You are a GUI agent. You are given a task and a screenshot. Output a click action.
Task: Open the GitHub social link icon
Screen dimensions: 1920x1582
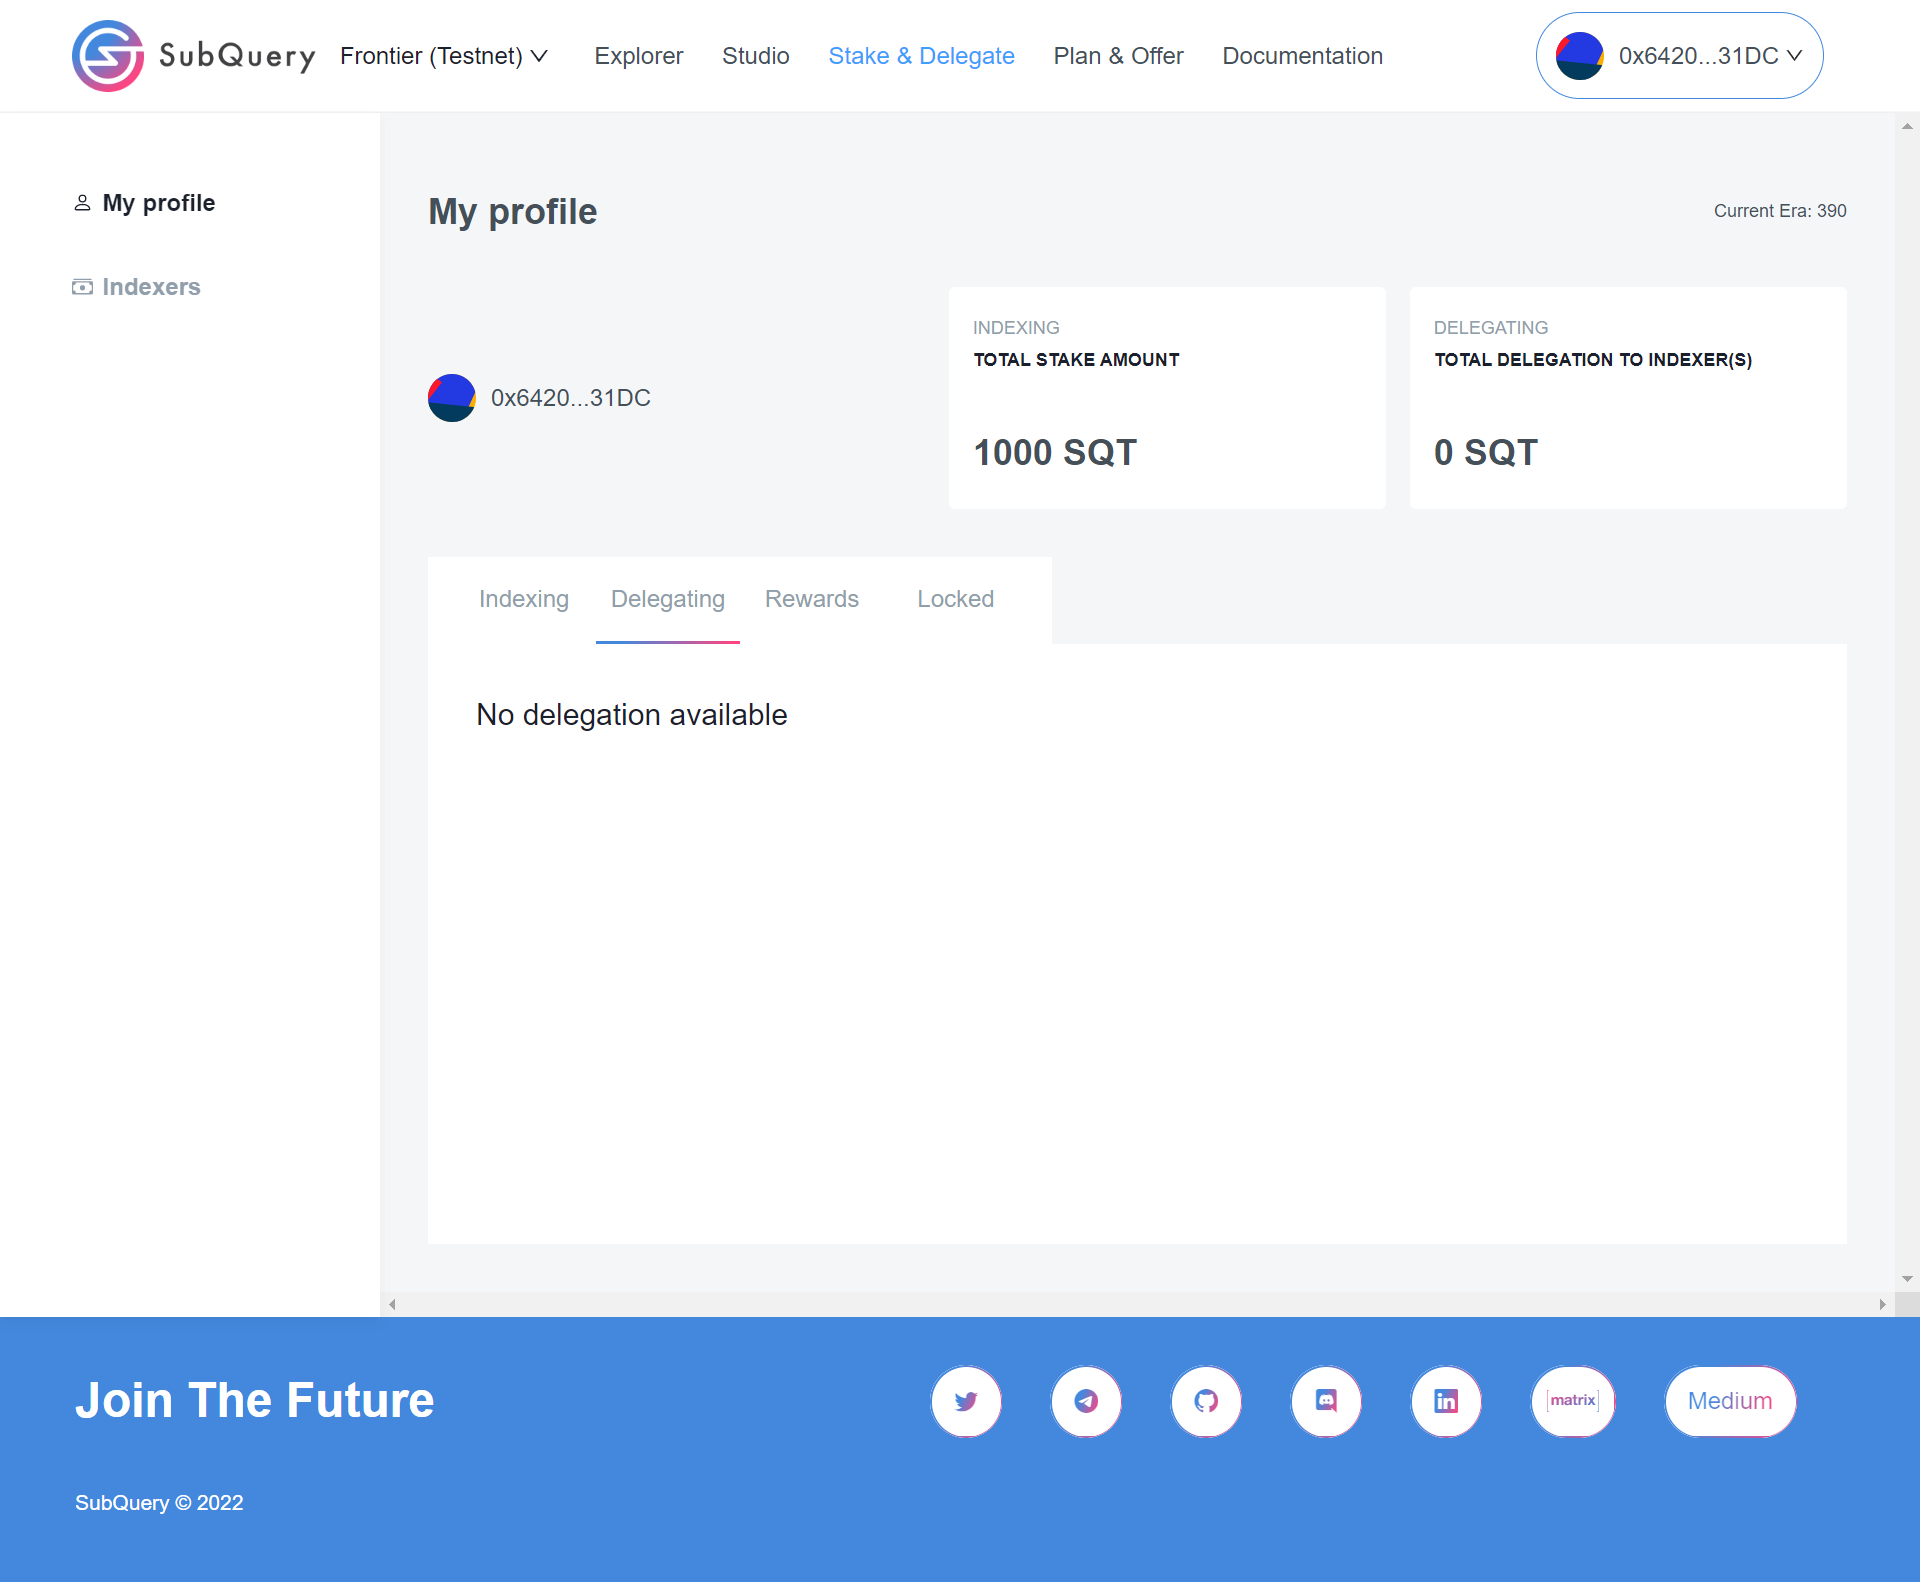click(x=1206, y=1401)
